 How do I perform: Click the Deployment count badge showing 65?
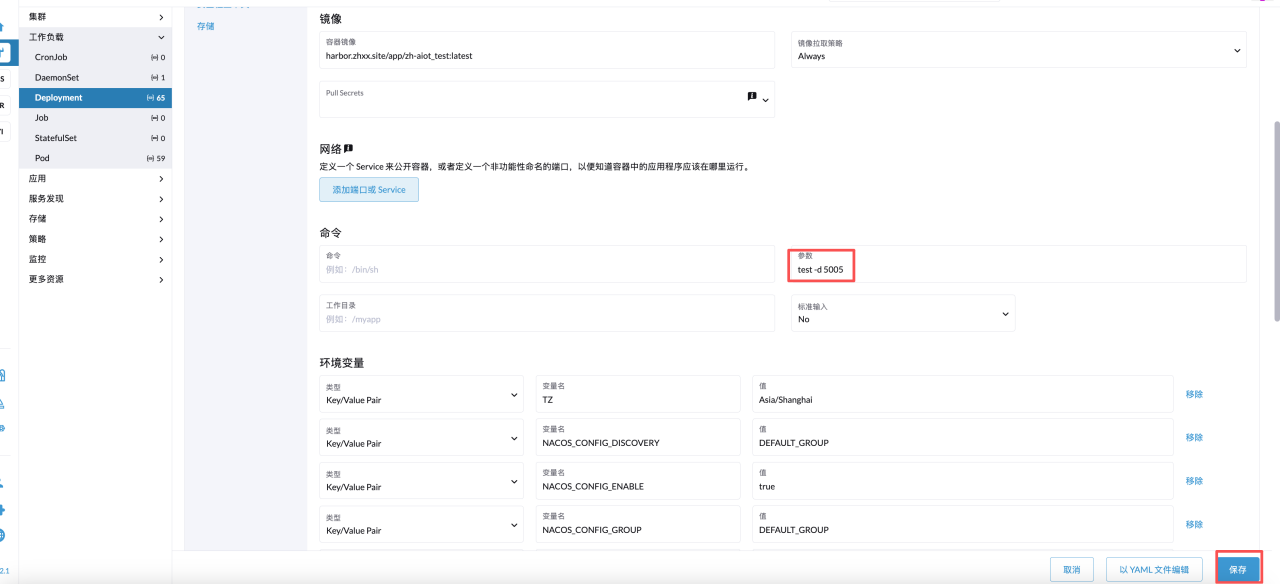coord(156,98)
